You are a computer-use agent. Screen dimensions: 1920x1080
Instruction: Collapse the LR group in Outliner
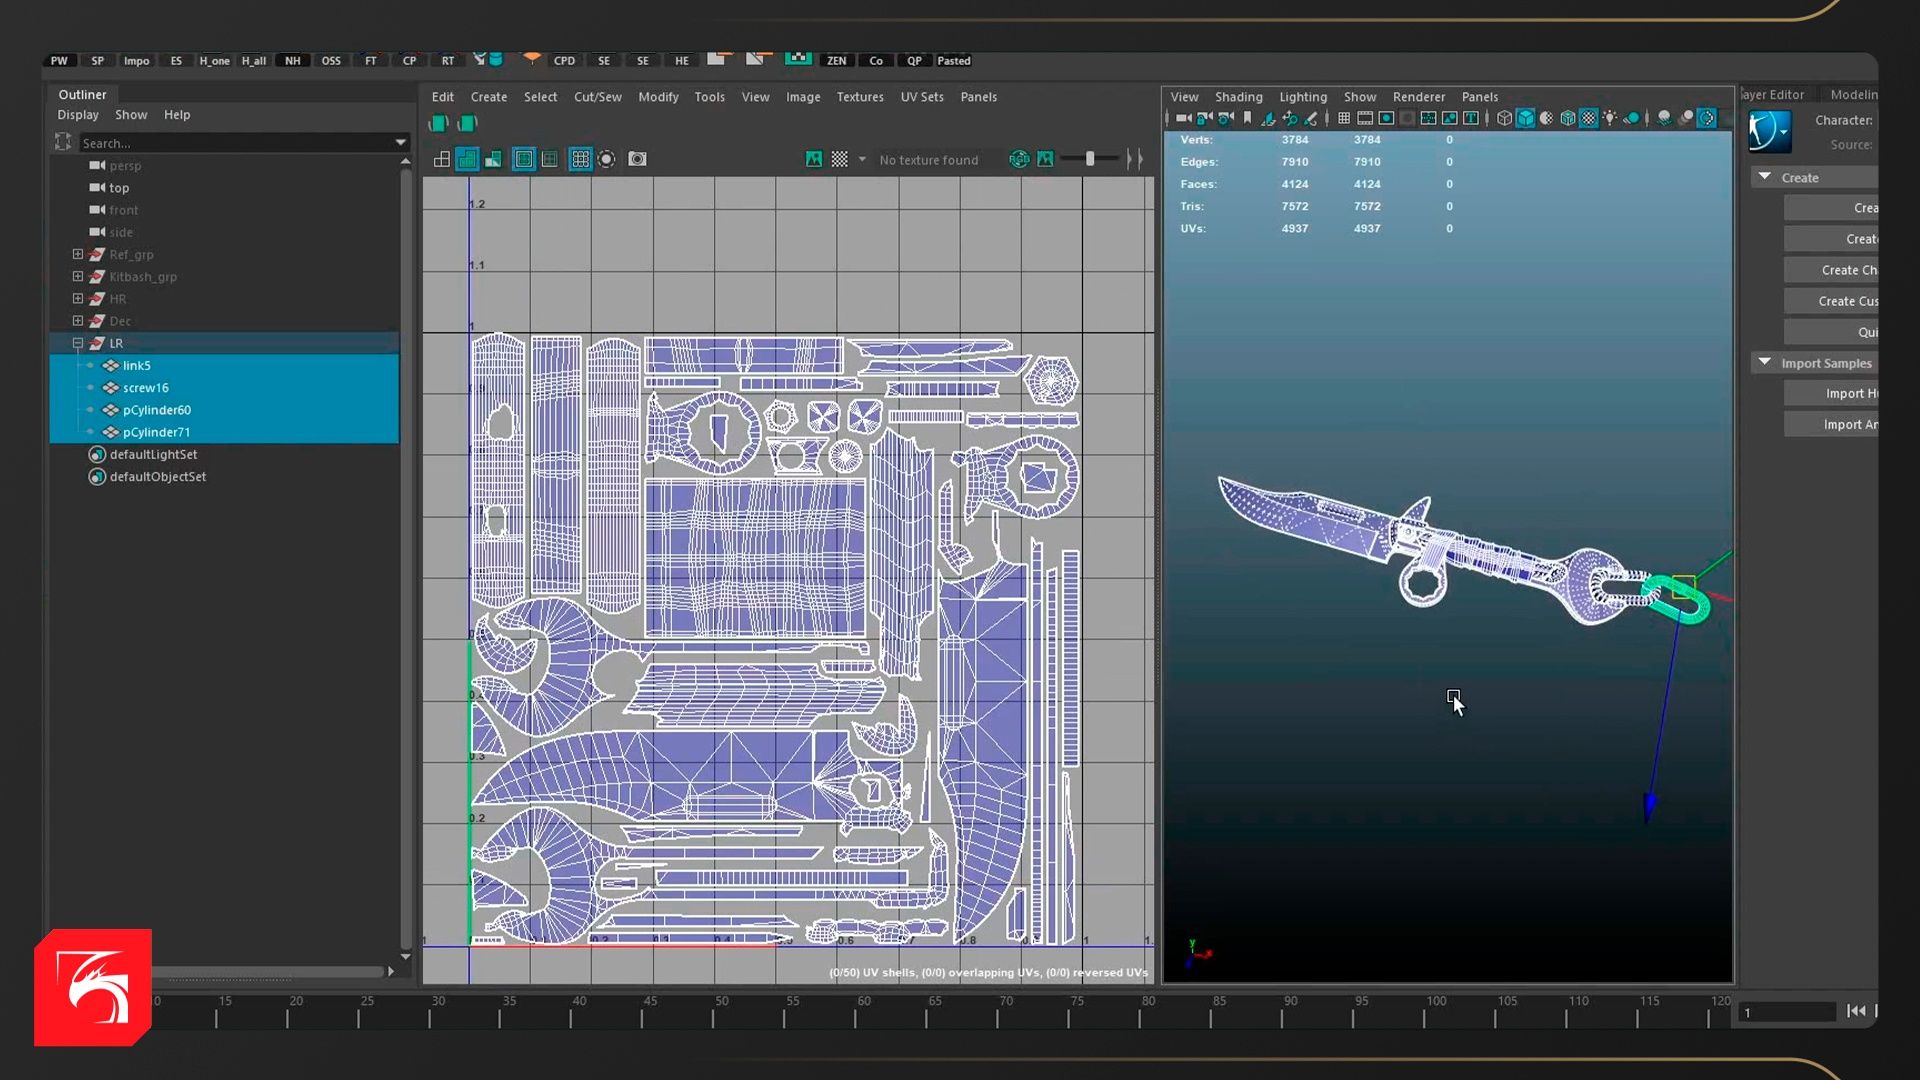pyautogui.click(x=78, y=343)
